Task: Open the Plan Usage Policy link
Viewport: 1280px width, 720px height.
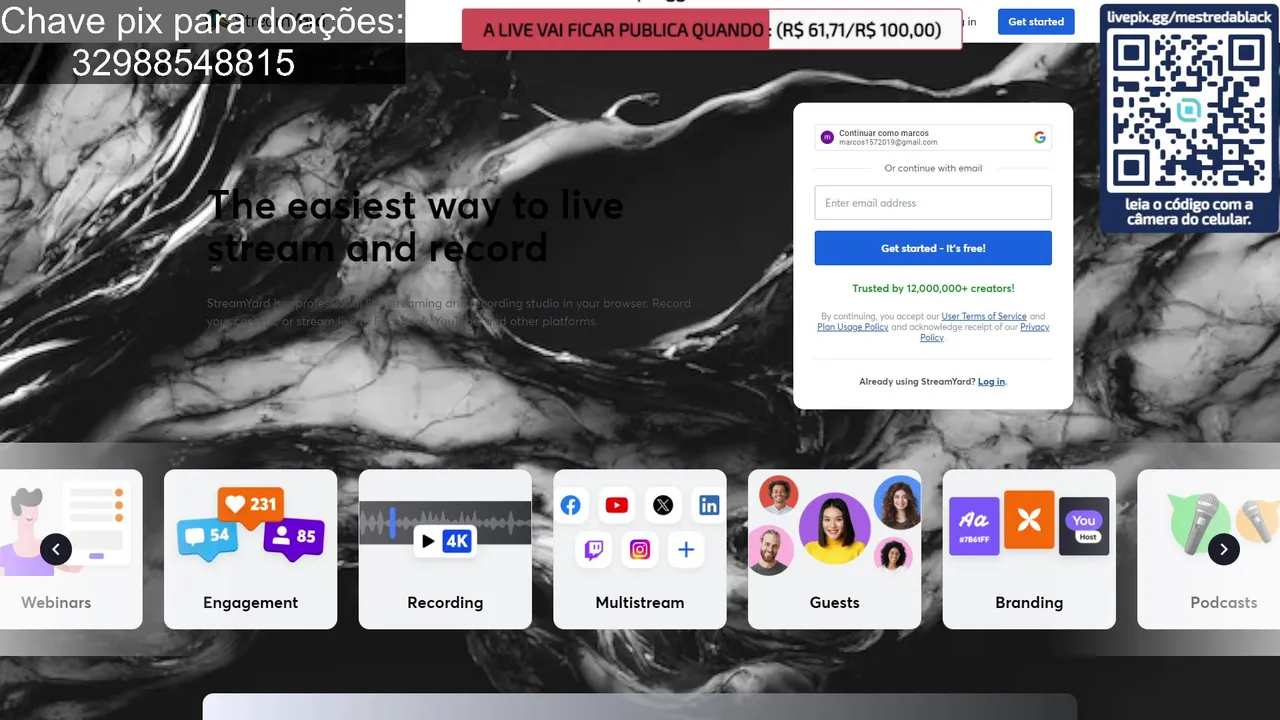Action: [853, 327]
